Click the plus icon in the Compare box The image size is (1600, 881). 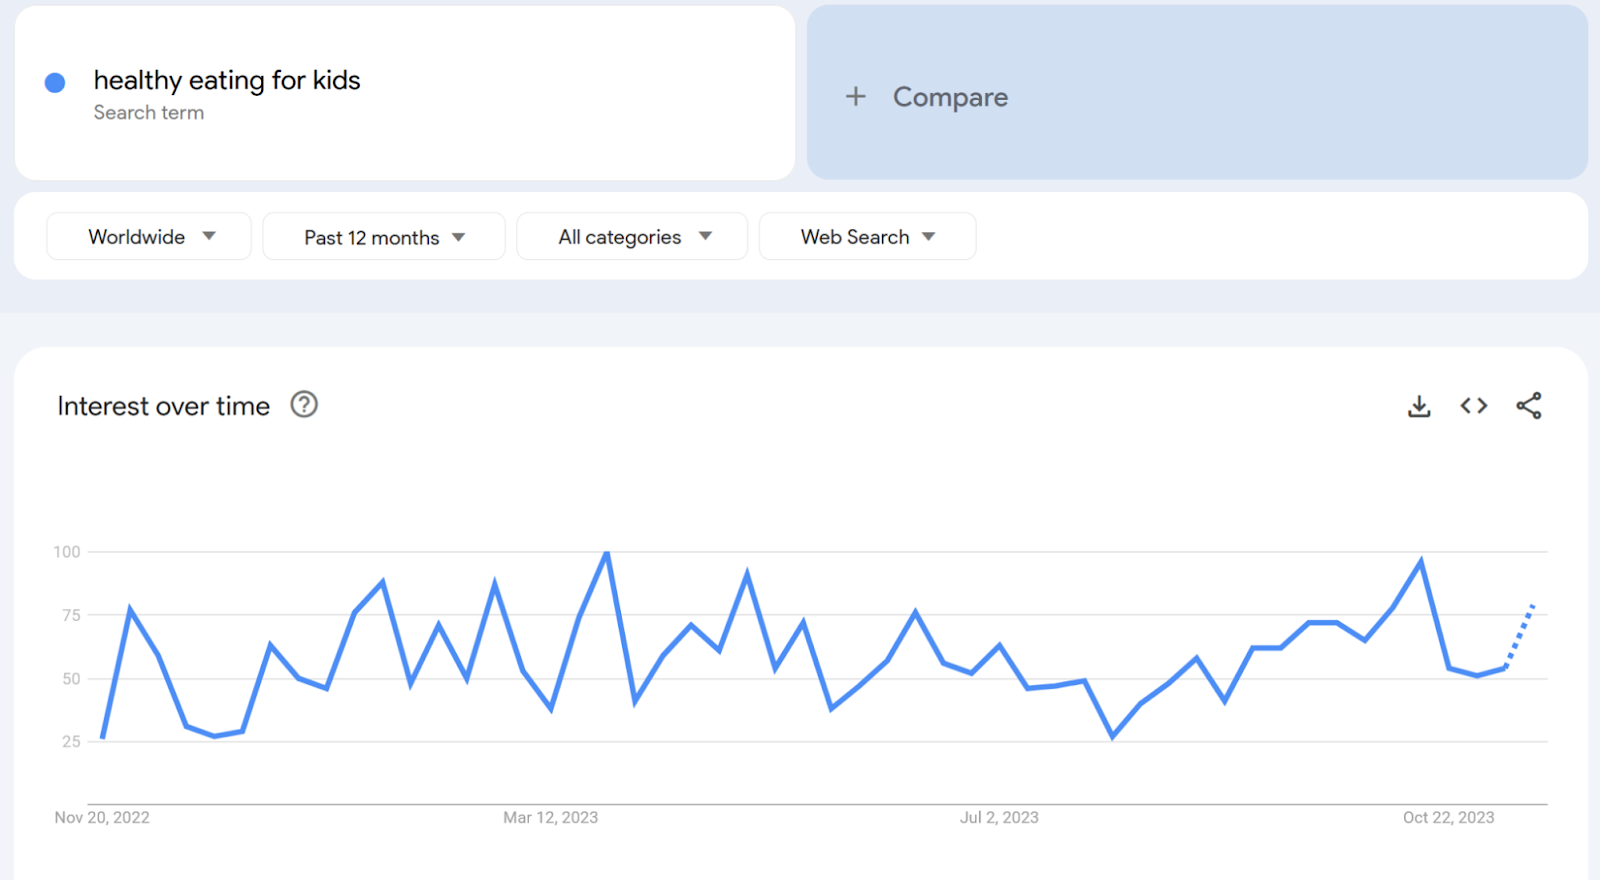[x=856, y=96]
